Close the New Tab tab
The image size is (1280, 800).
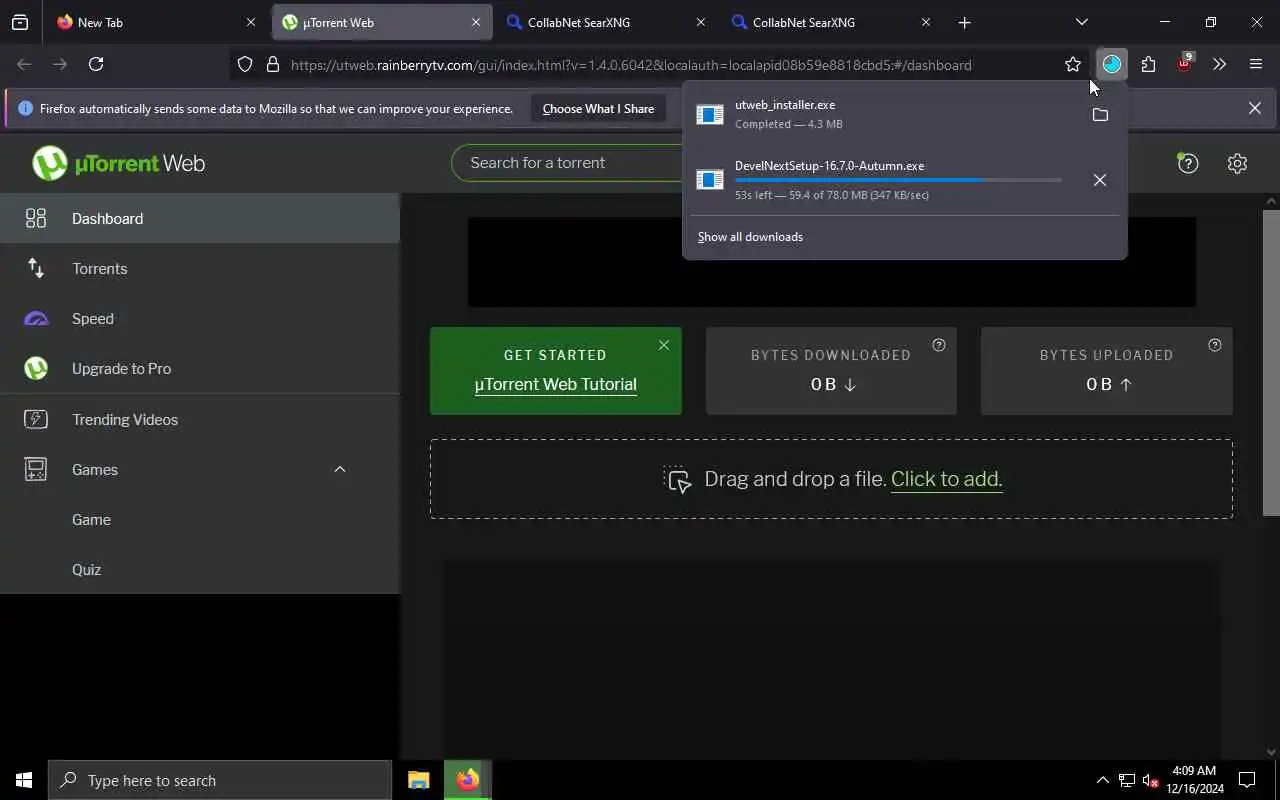(251, 22)
